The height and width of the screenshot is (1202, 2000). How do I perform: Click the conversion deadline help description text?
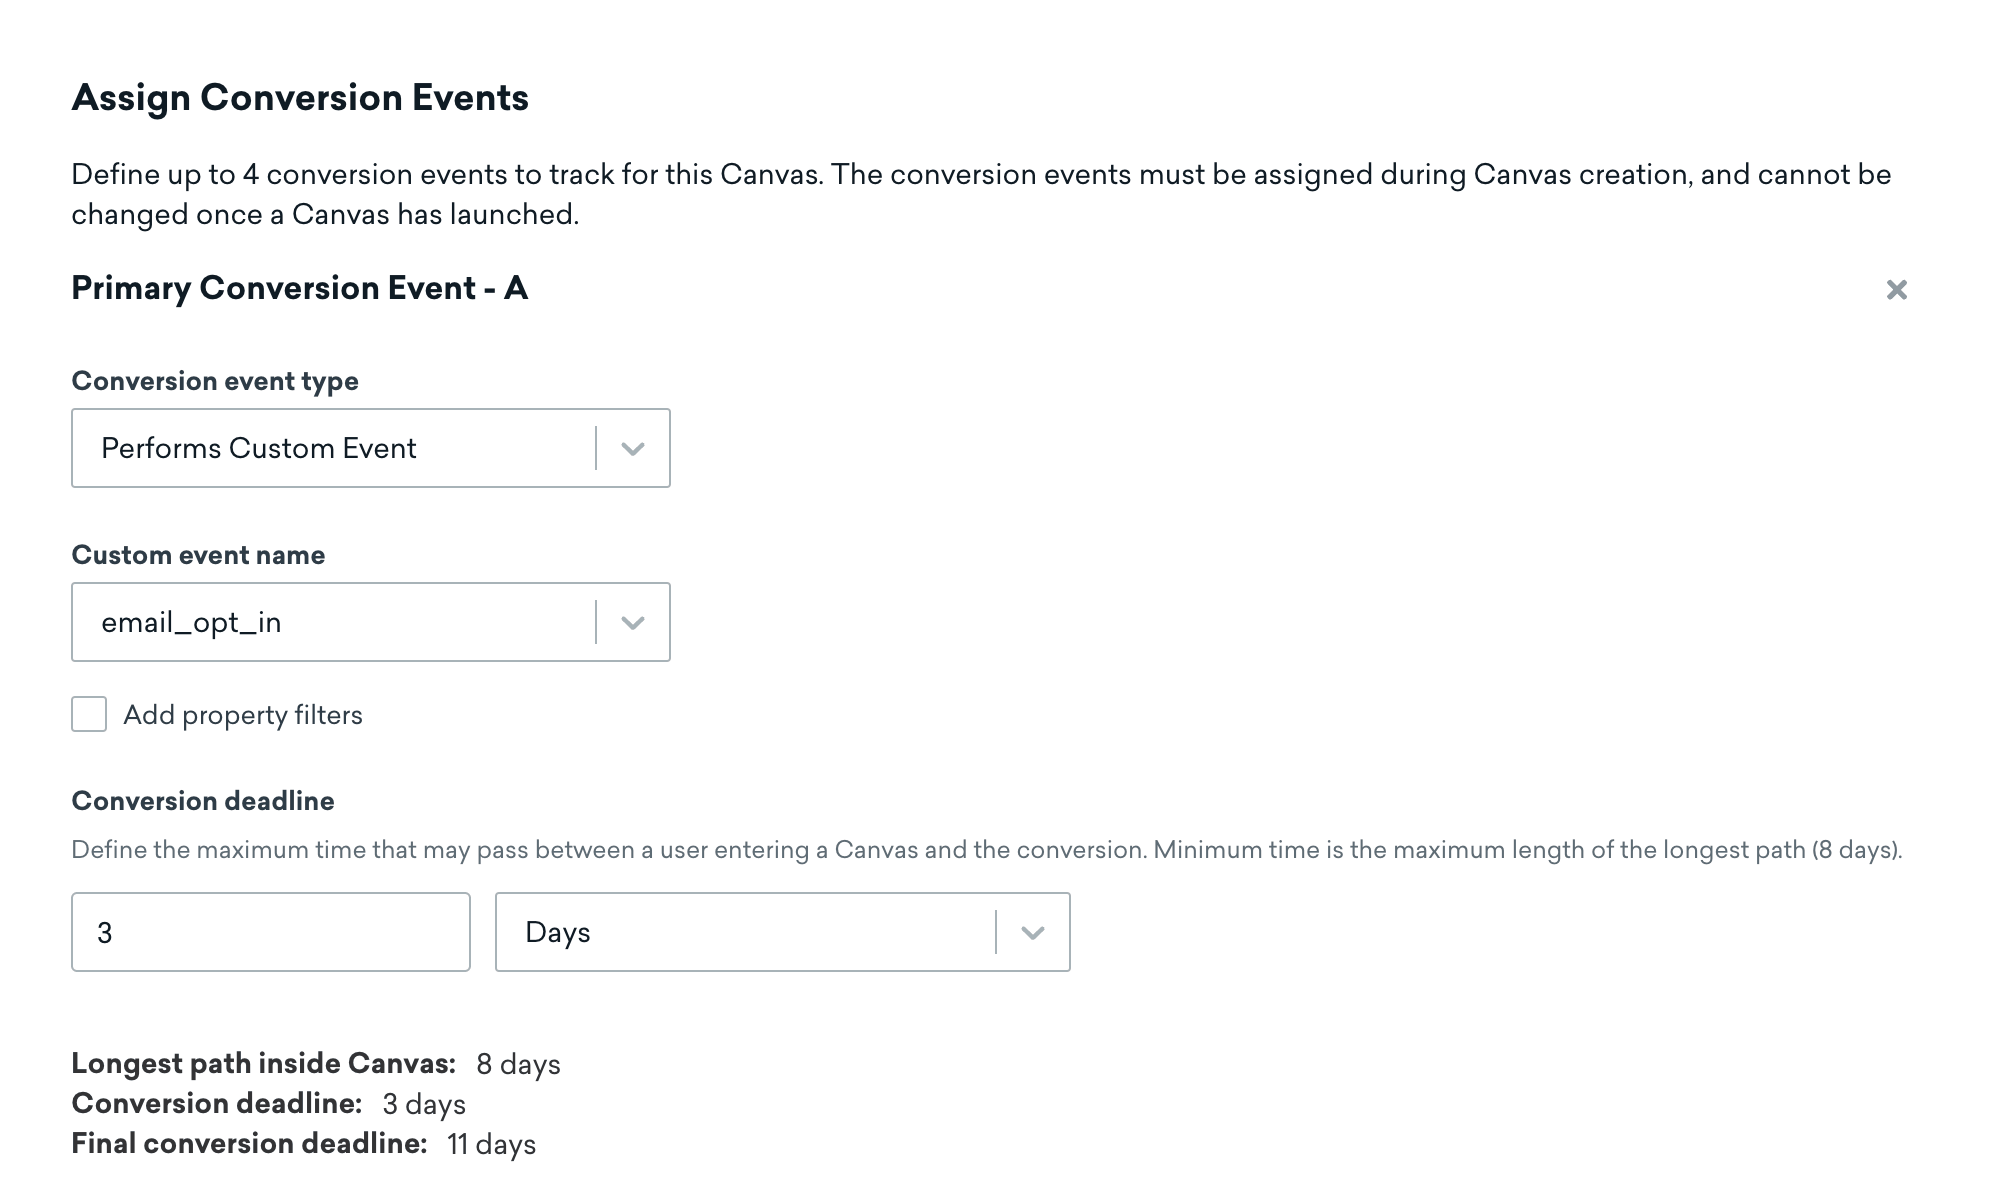coord(986,850)
